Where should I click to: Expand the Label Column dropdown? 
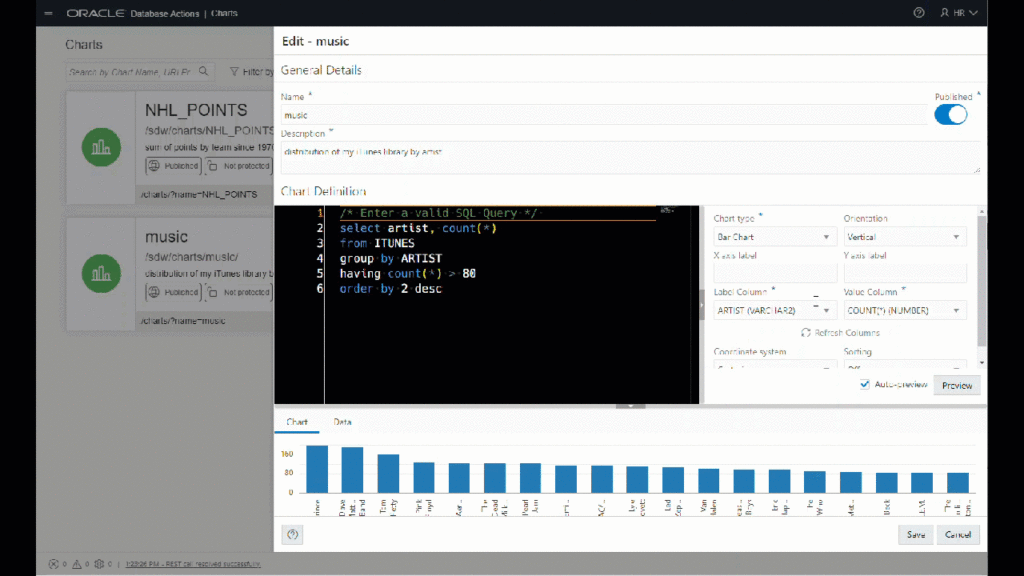click(x=775, y=311)
